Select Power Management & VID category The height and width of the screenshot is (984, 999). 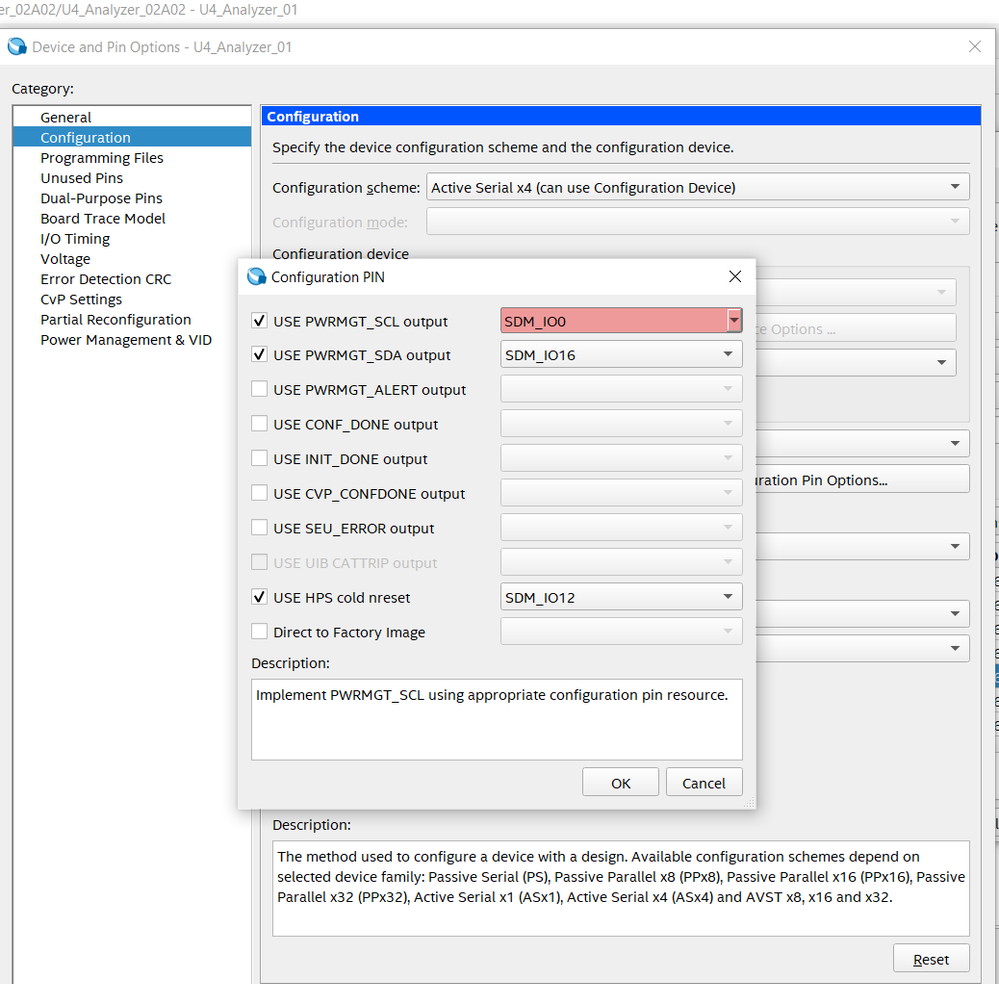tap(132, 340)
